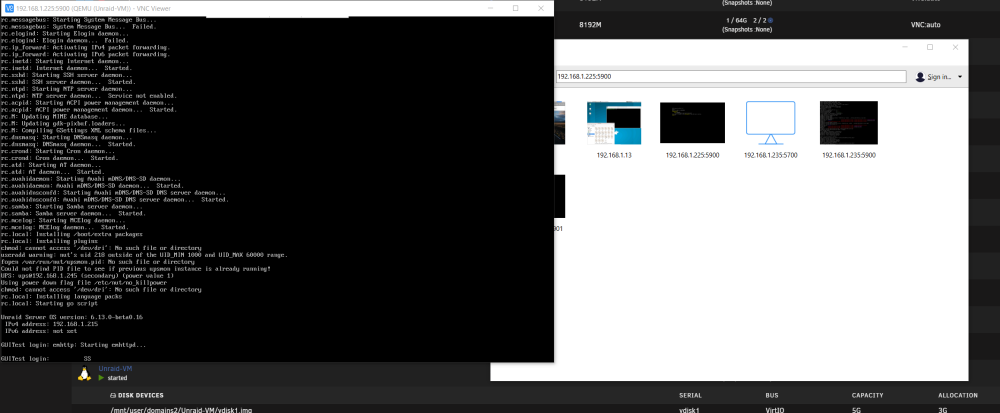Viewport: 1000px width, 413px height.
Task: Click the 3G allocation cell
Action: tap(942, 410)
